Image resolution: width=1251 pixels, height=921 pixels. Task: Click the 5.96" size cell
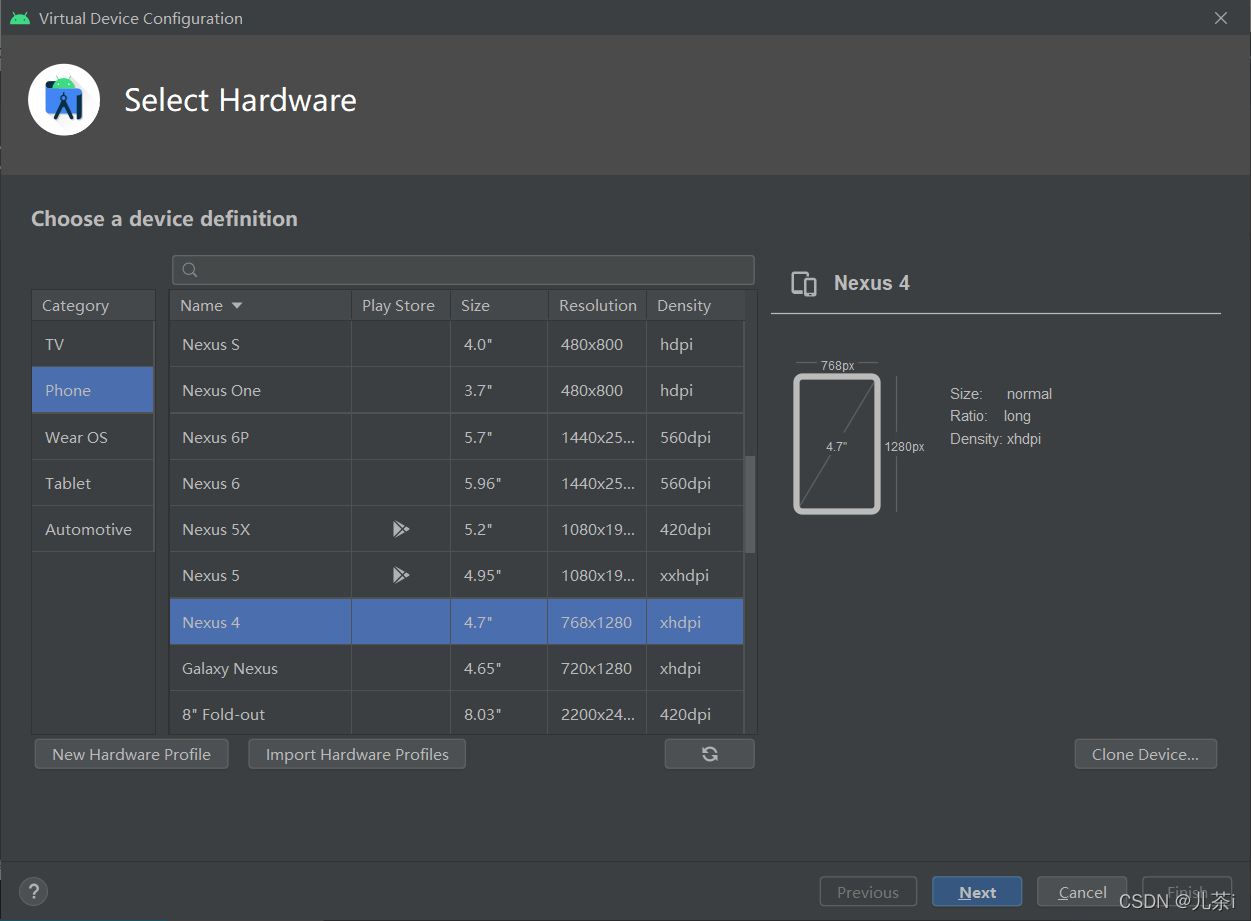(499, 483)
